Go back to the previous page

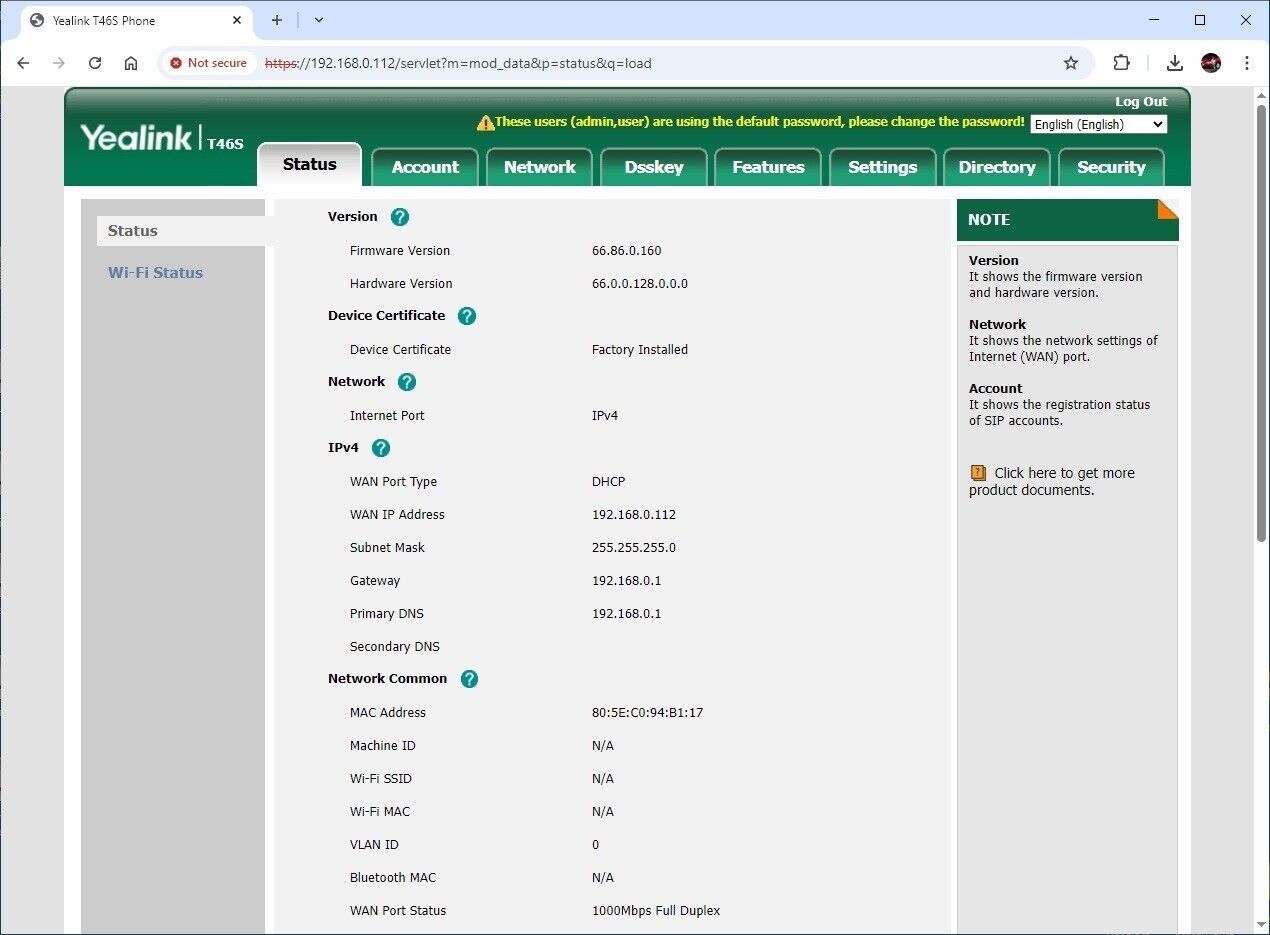(x=24, y=63)
